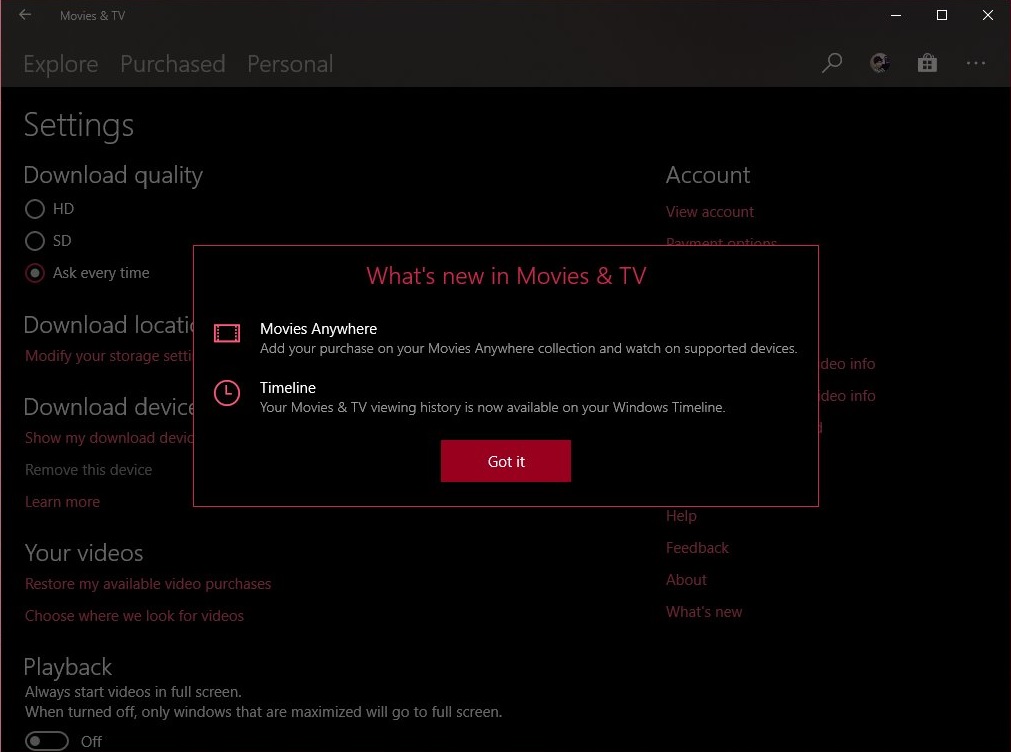This screenshot has width=1011, height=752.
Task: Click the Movies Anywhere film icon
Action: tap(227, 333)
